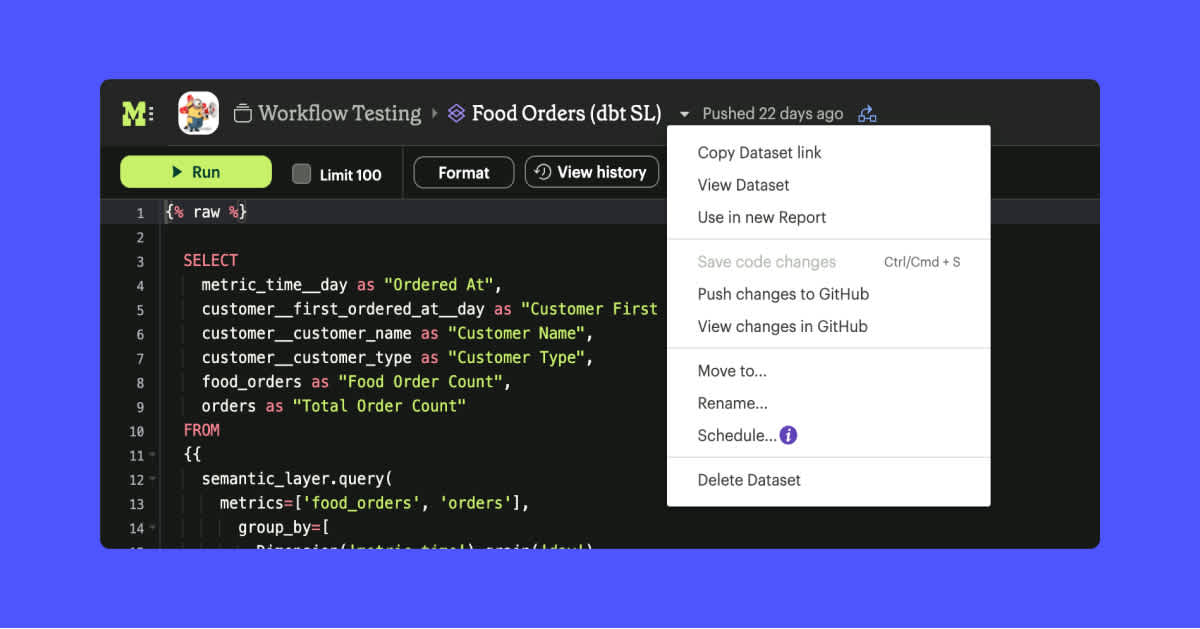The width and height of the screenshot is (1200, 629).
Task: Open the Workflow Testing breadcrumb
Action: (x=339, y=113)
